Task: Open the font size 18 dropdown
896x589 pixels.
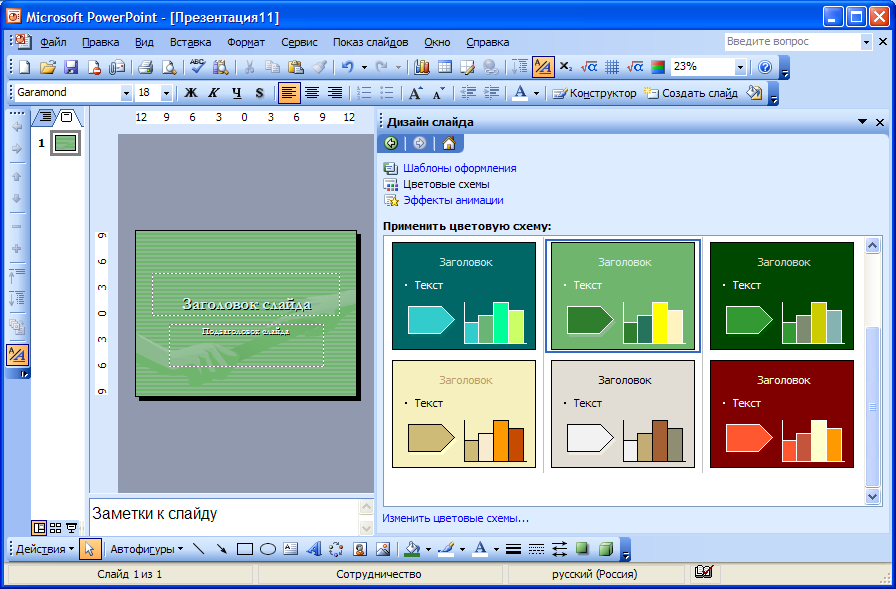Action: tap(166, 93)
